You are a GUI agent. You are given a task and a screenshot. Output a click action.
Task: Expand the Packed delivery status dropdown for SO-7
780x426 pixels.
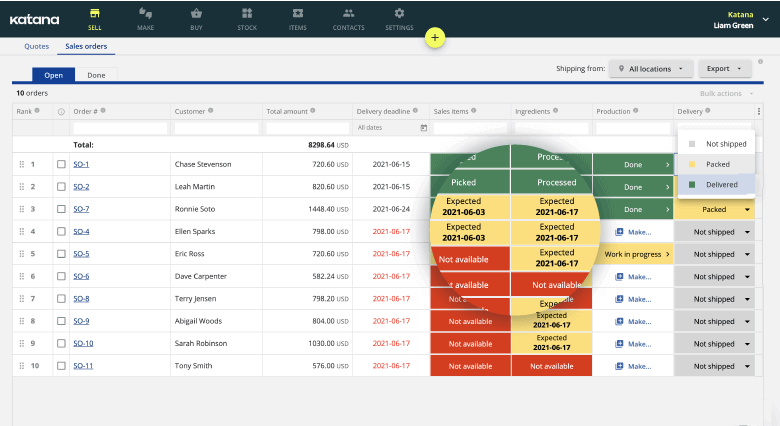pos(747,210)
